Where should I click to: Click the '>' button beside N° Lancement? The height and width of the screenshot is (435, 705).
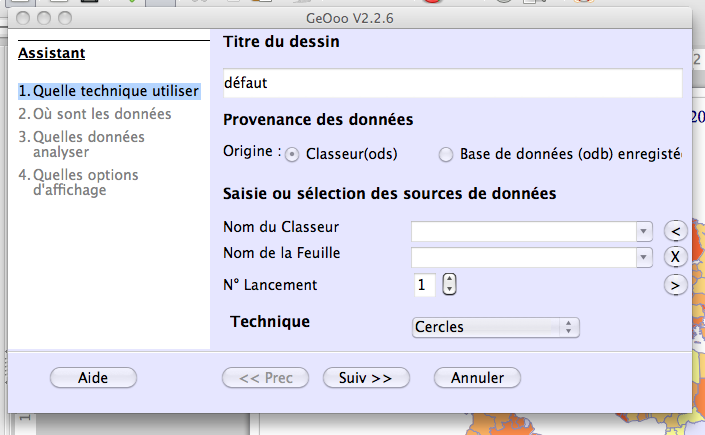(675, 285)
